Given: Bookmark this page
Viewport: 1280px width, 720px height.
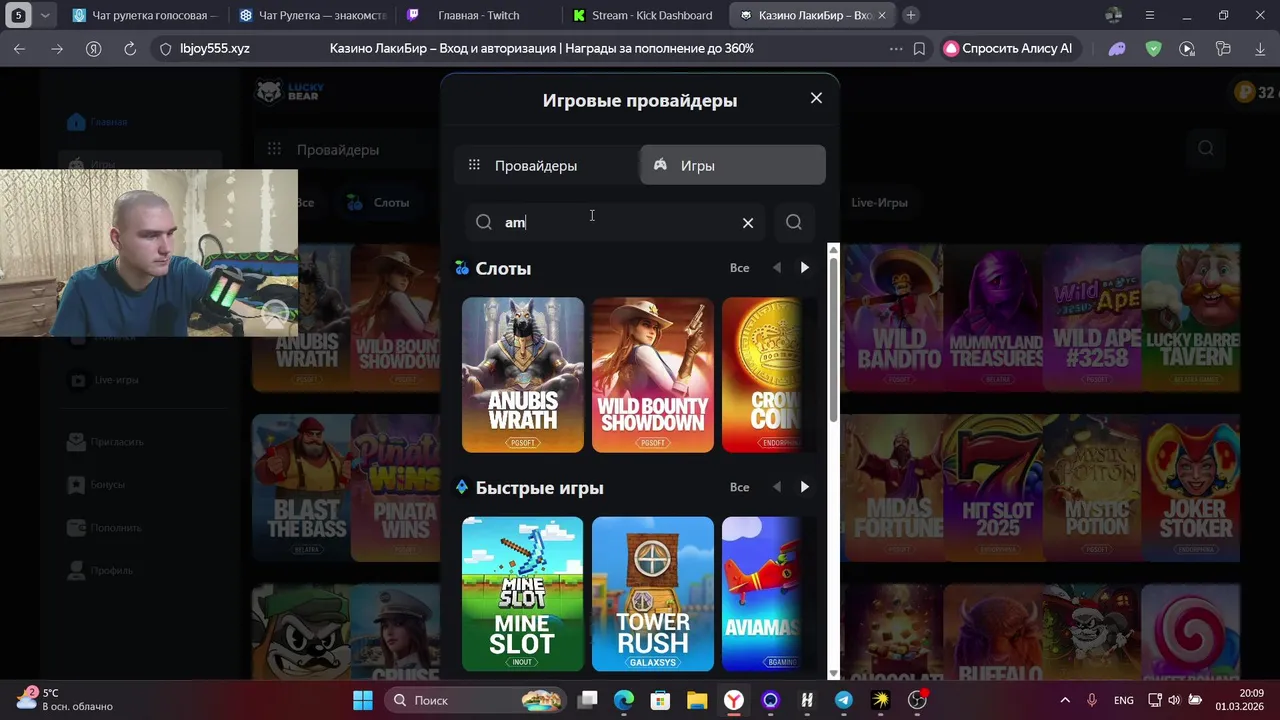Looking at the screenshot, I should coord(919,48).
